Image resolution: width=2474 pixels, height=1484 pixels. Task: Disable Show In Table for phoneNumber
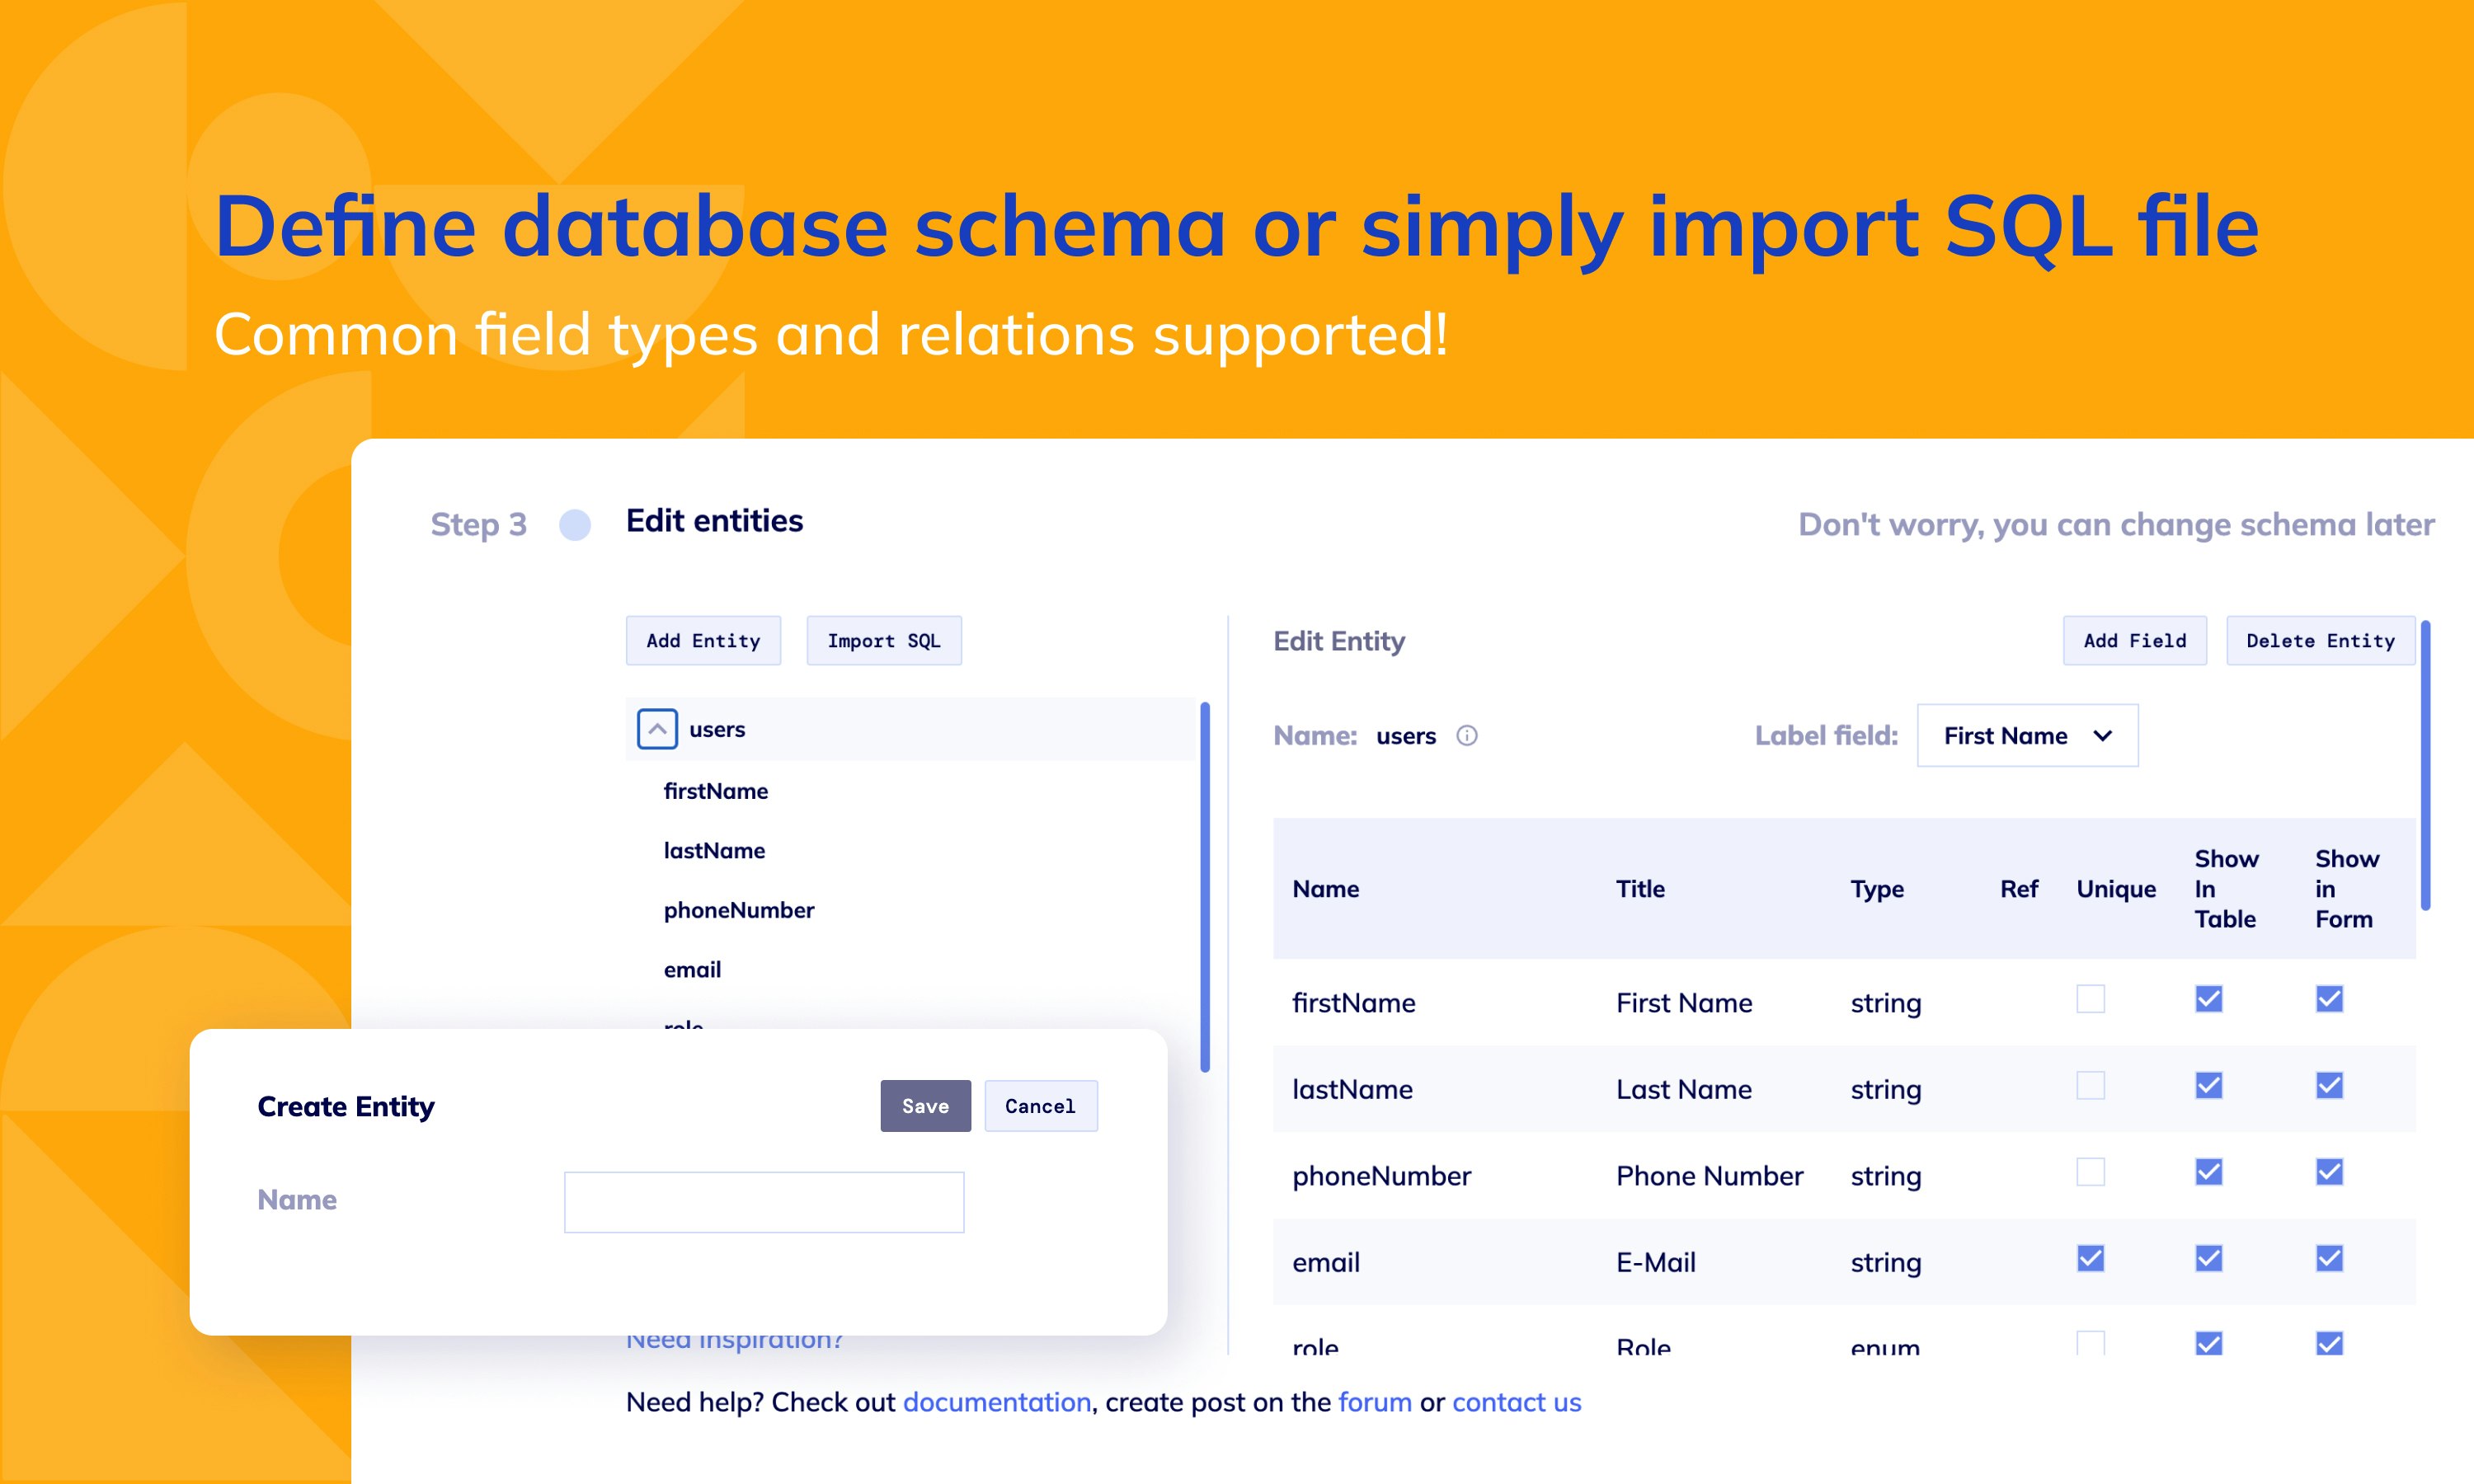click(x=2208, y=1172)
